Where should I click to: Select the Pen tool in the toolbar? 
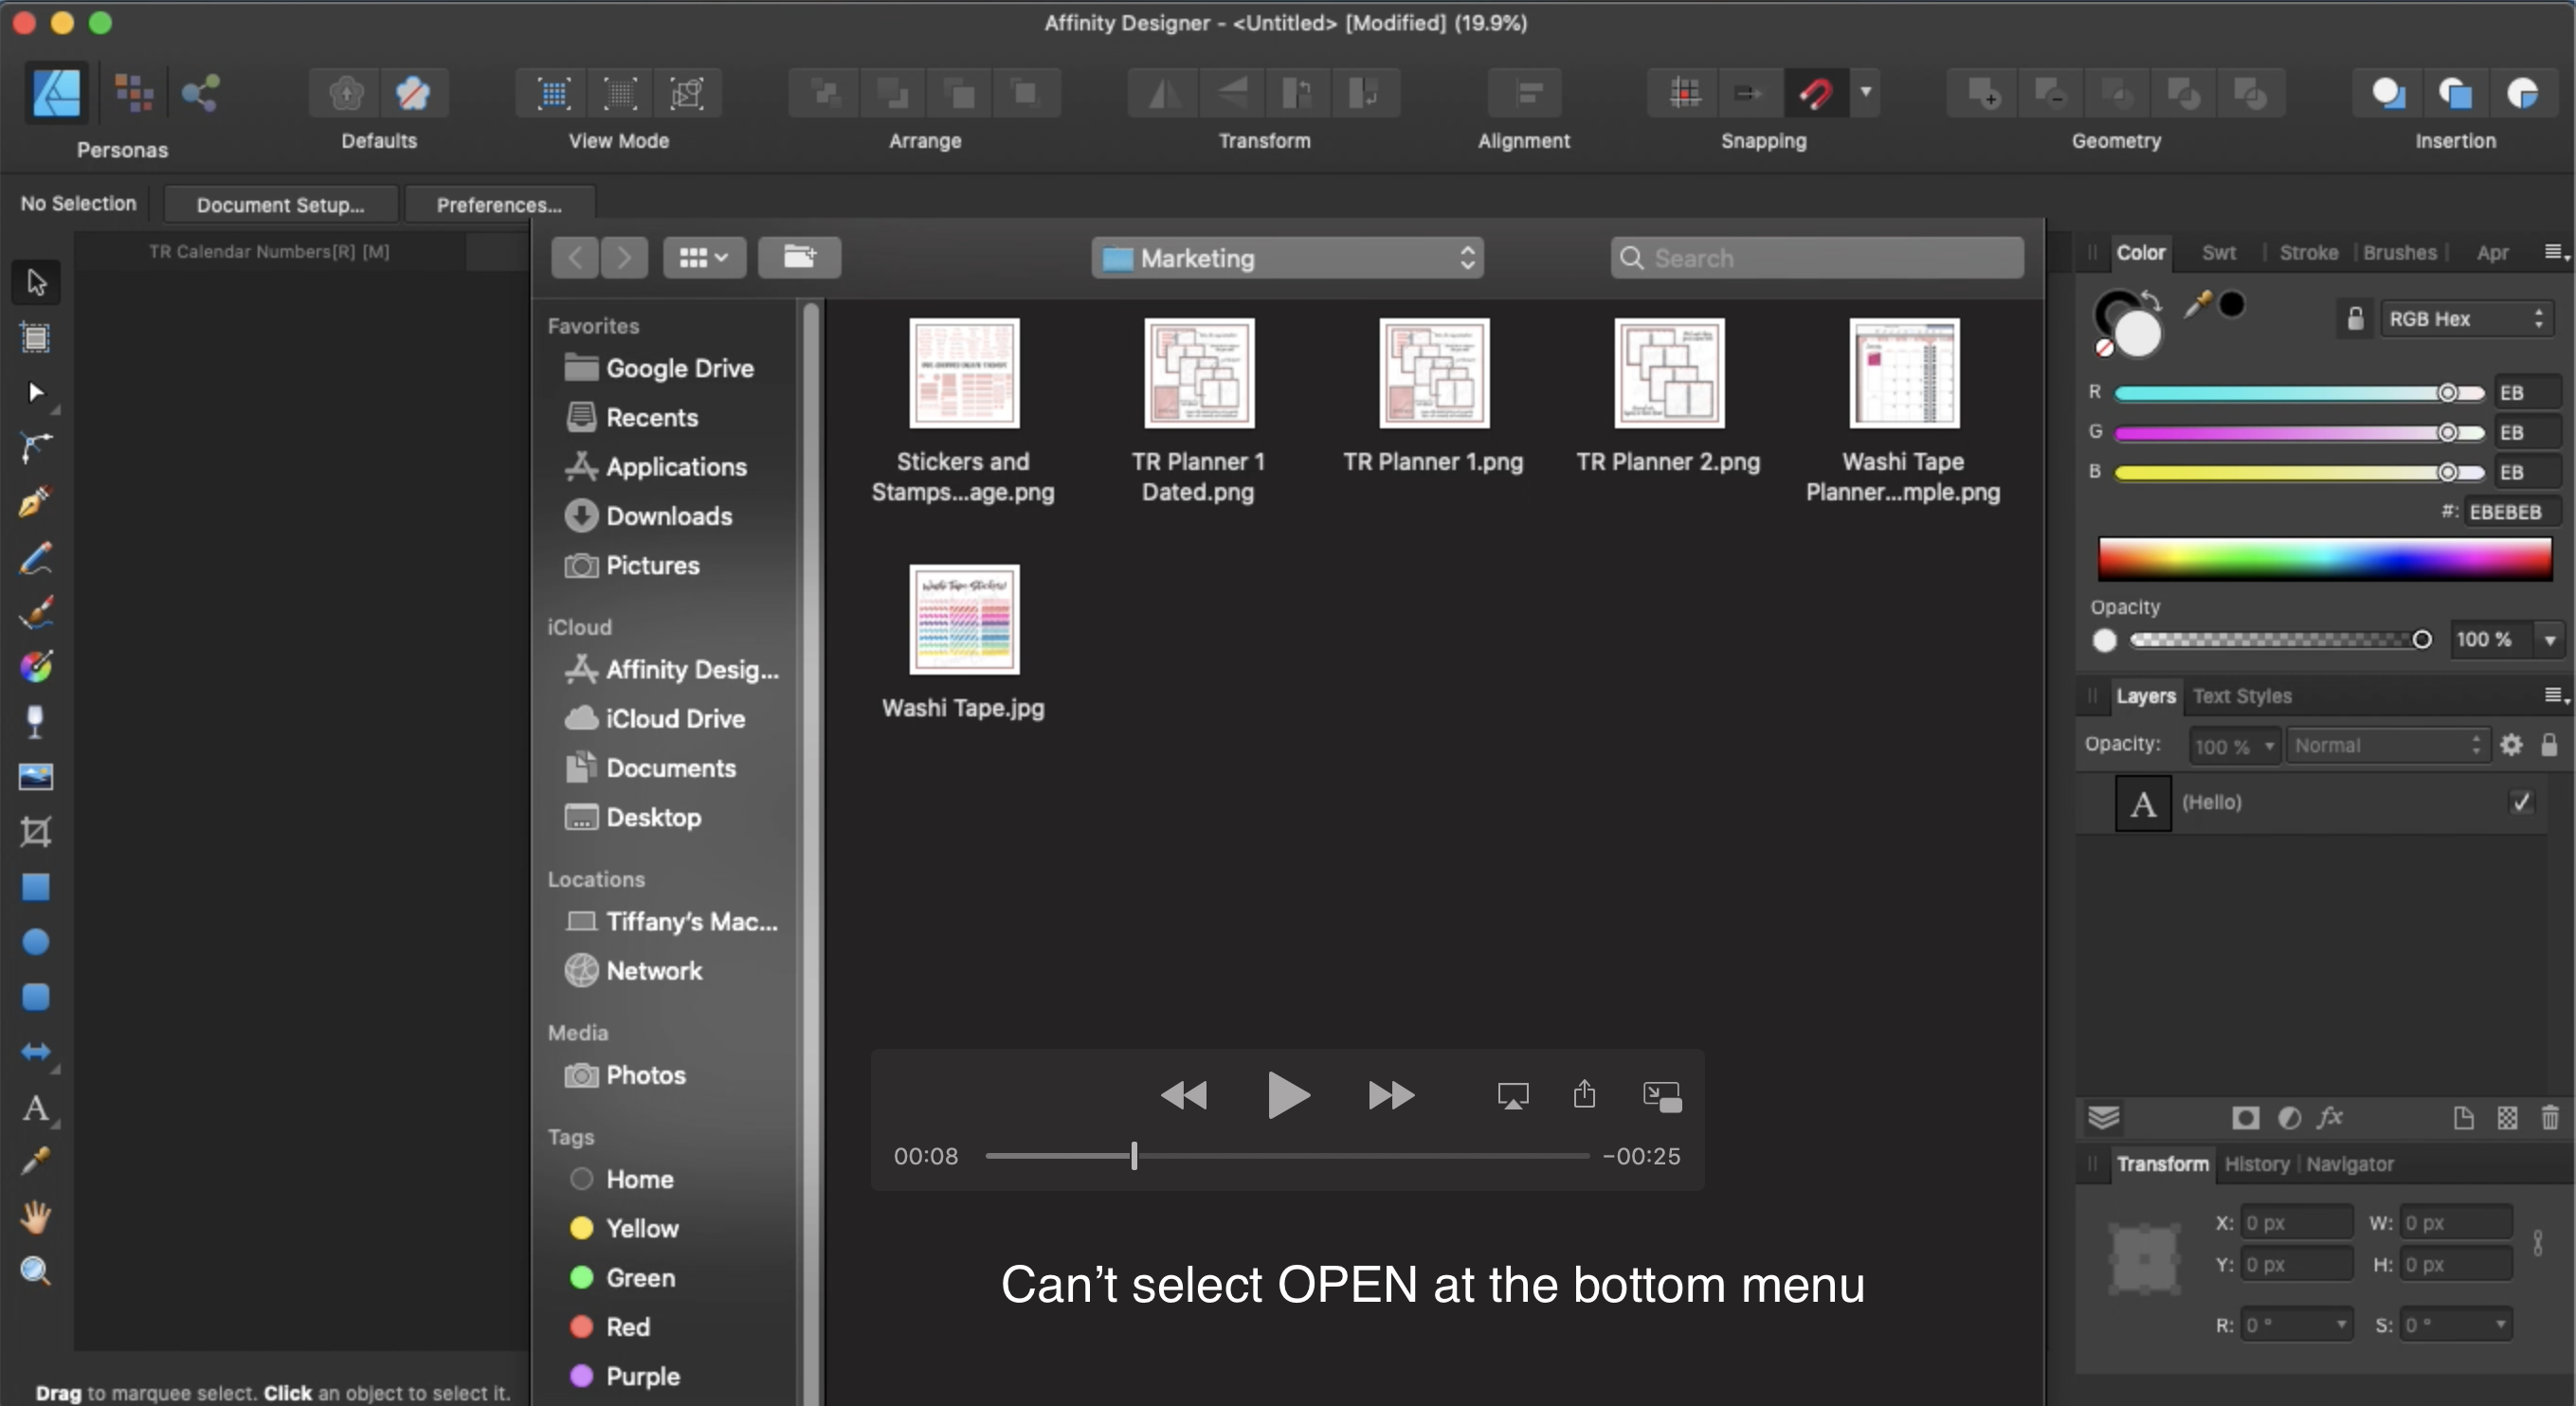(35, 501)
